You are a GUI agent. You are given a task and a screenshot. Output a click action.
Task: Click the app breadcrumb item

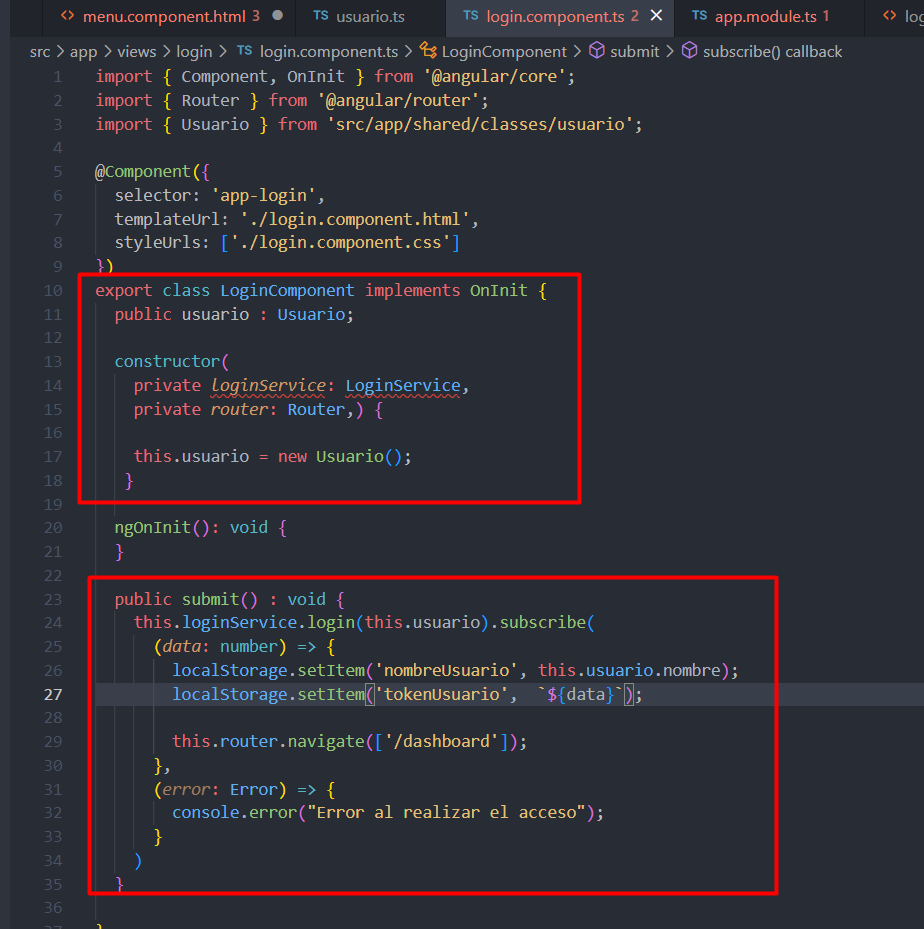point(84,51)
